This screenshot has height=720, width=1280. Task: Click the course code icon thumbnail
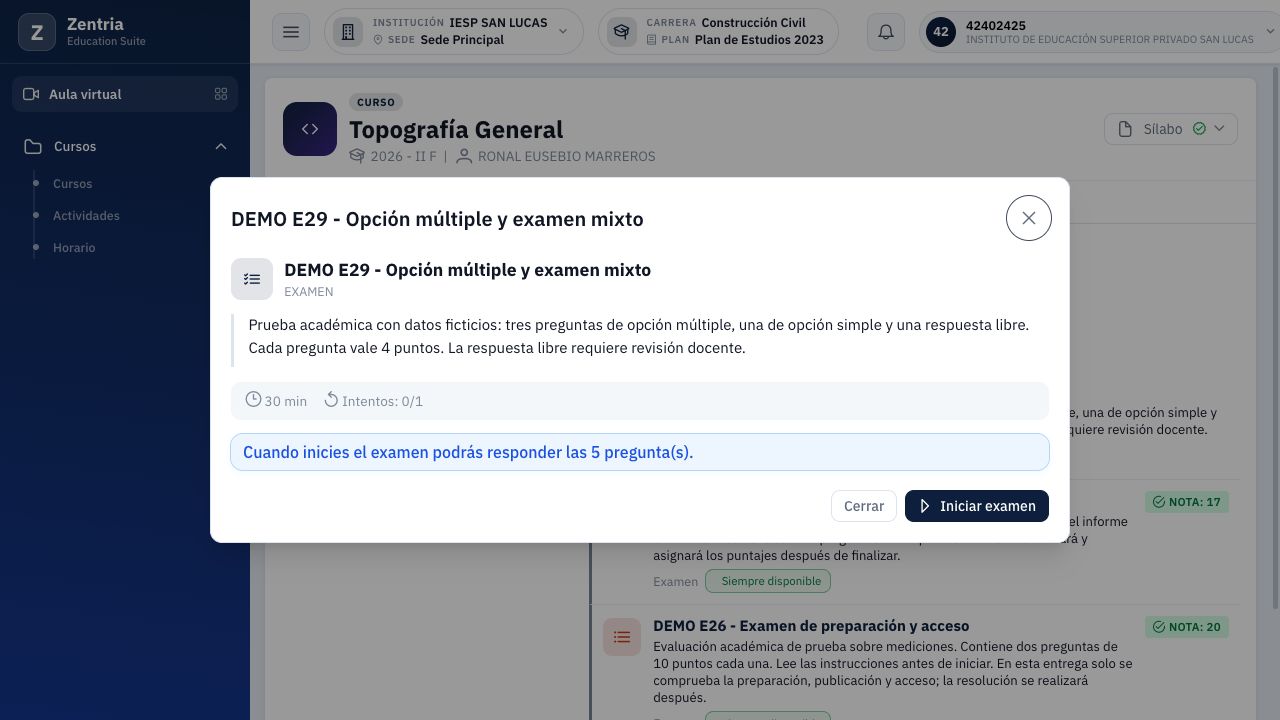(x=310, y=129)
